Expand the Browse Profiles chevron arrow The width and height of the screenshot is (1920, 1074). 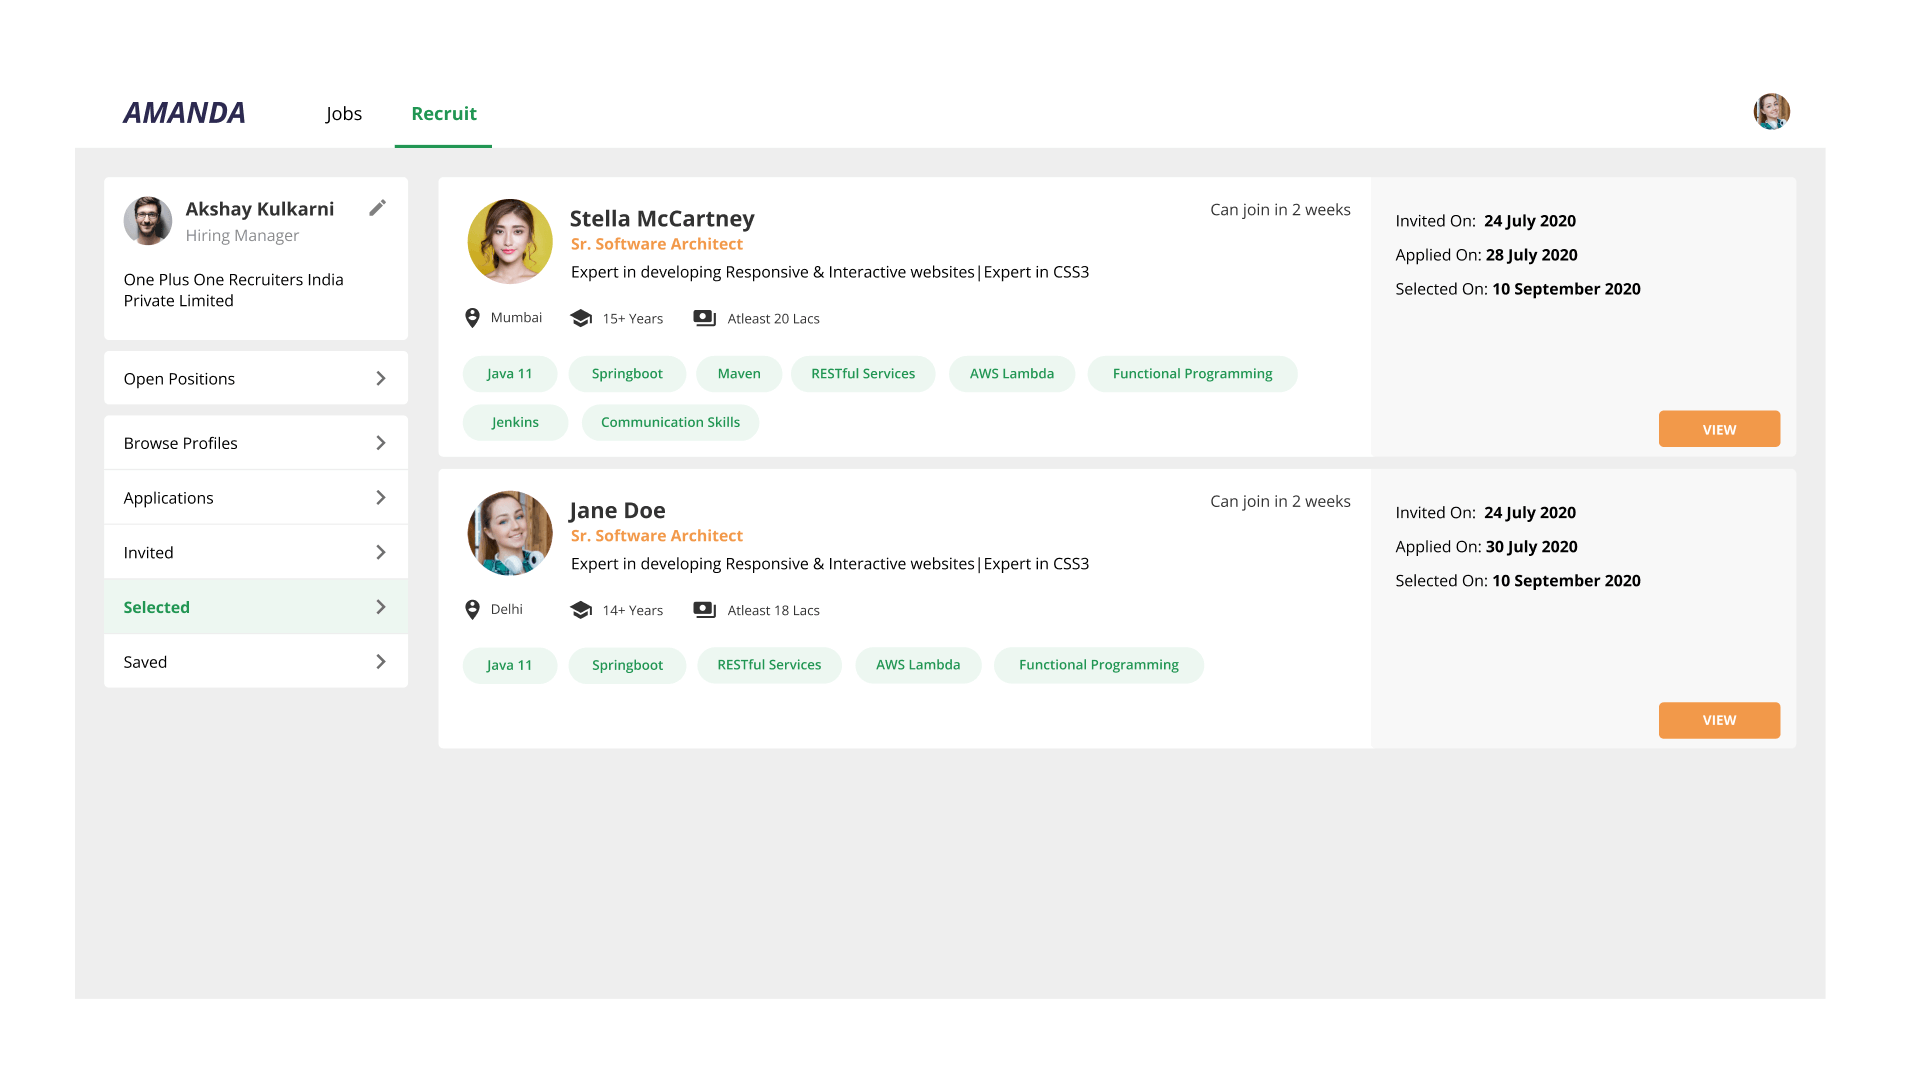coord(380,443)
